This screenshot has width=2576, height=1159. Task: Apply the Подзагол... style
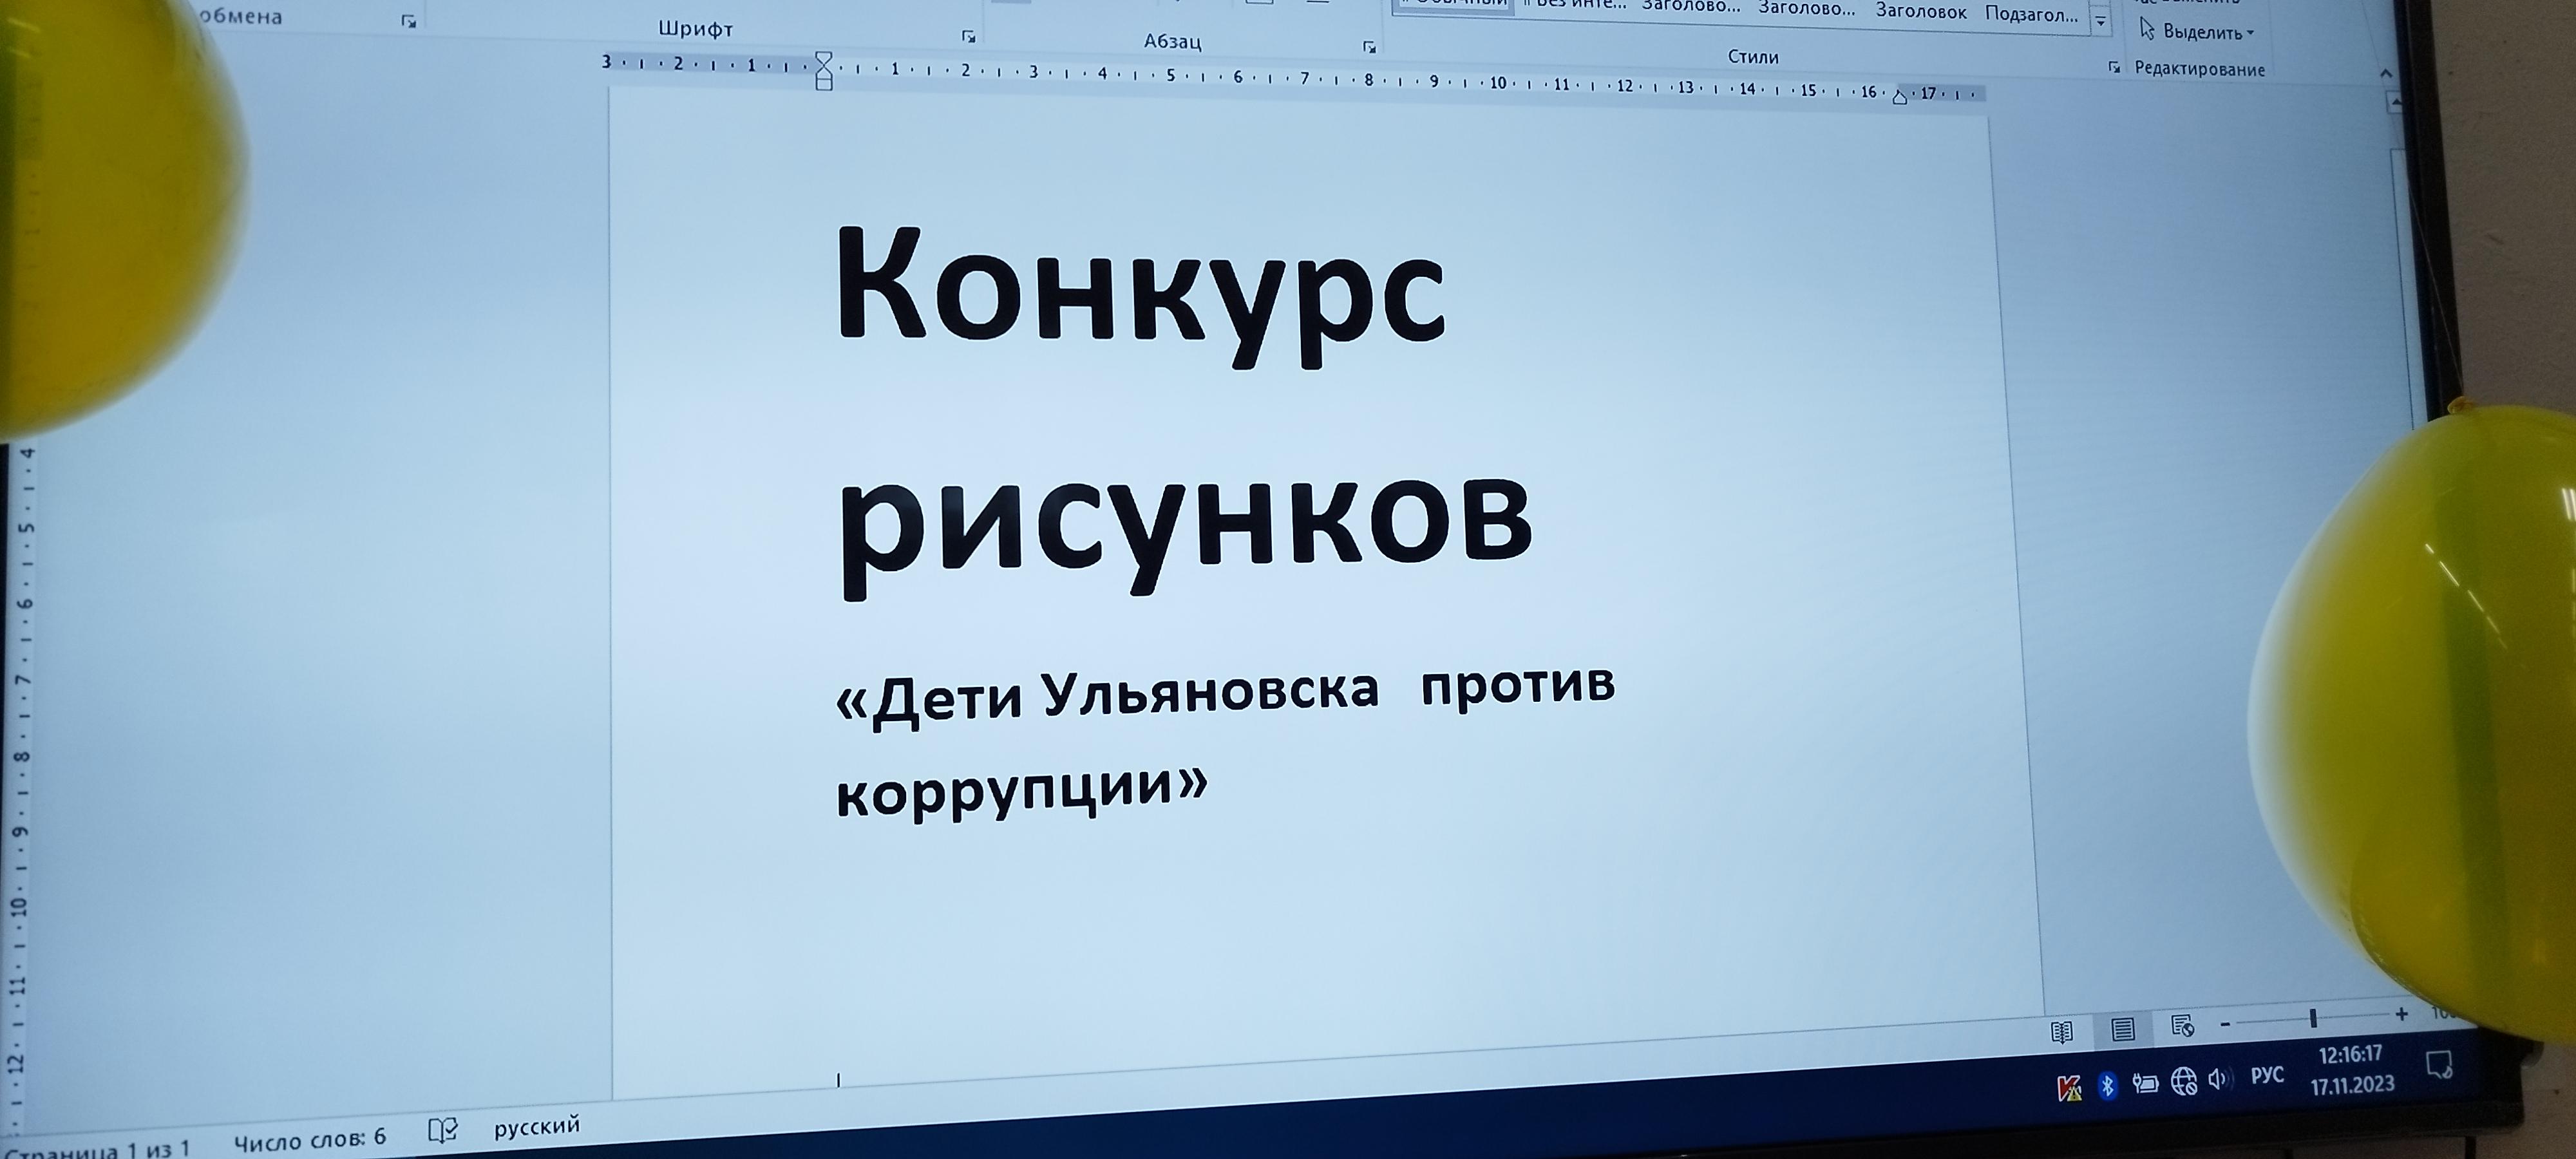2031,14
